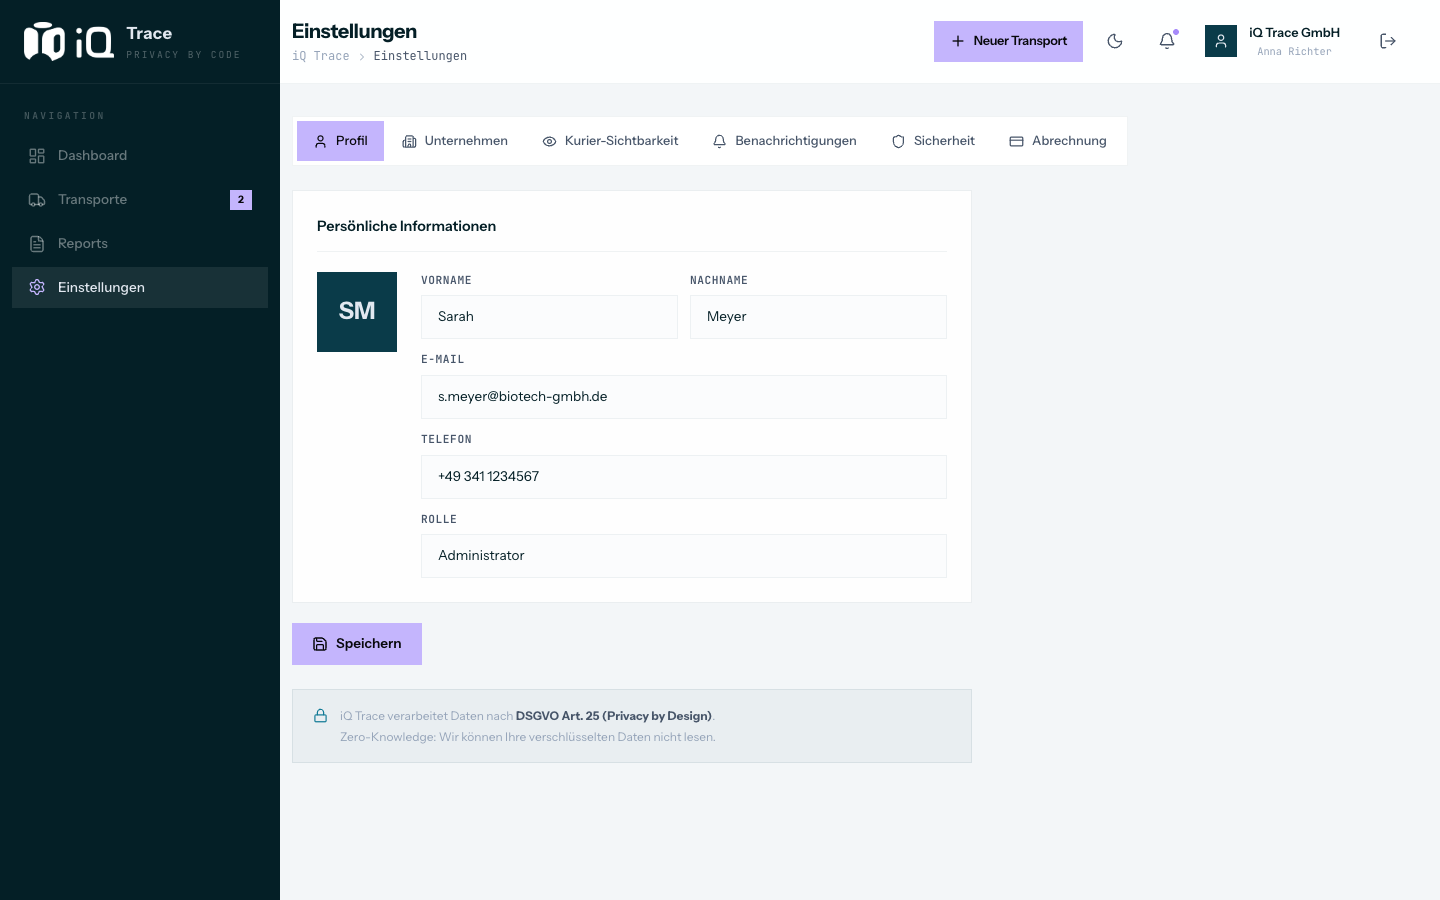Switch to the Sicherheit tab

coord(933,141)
